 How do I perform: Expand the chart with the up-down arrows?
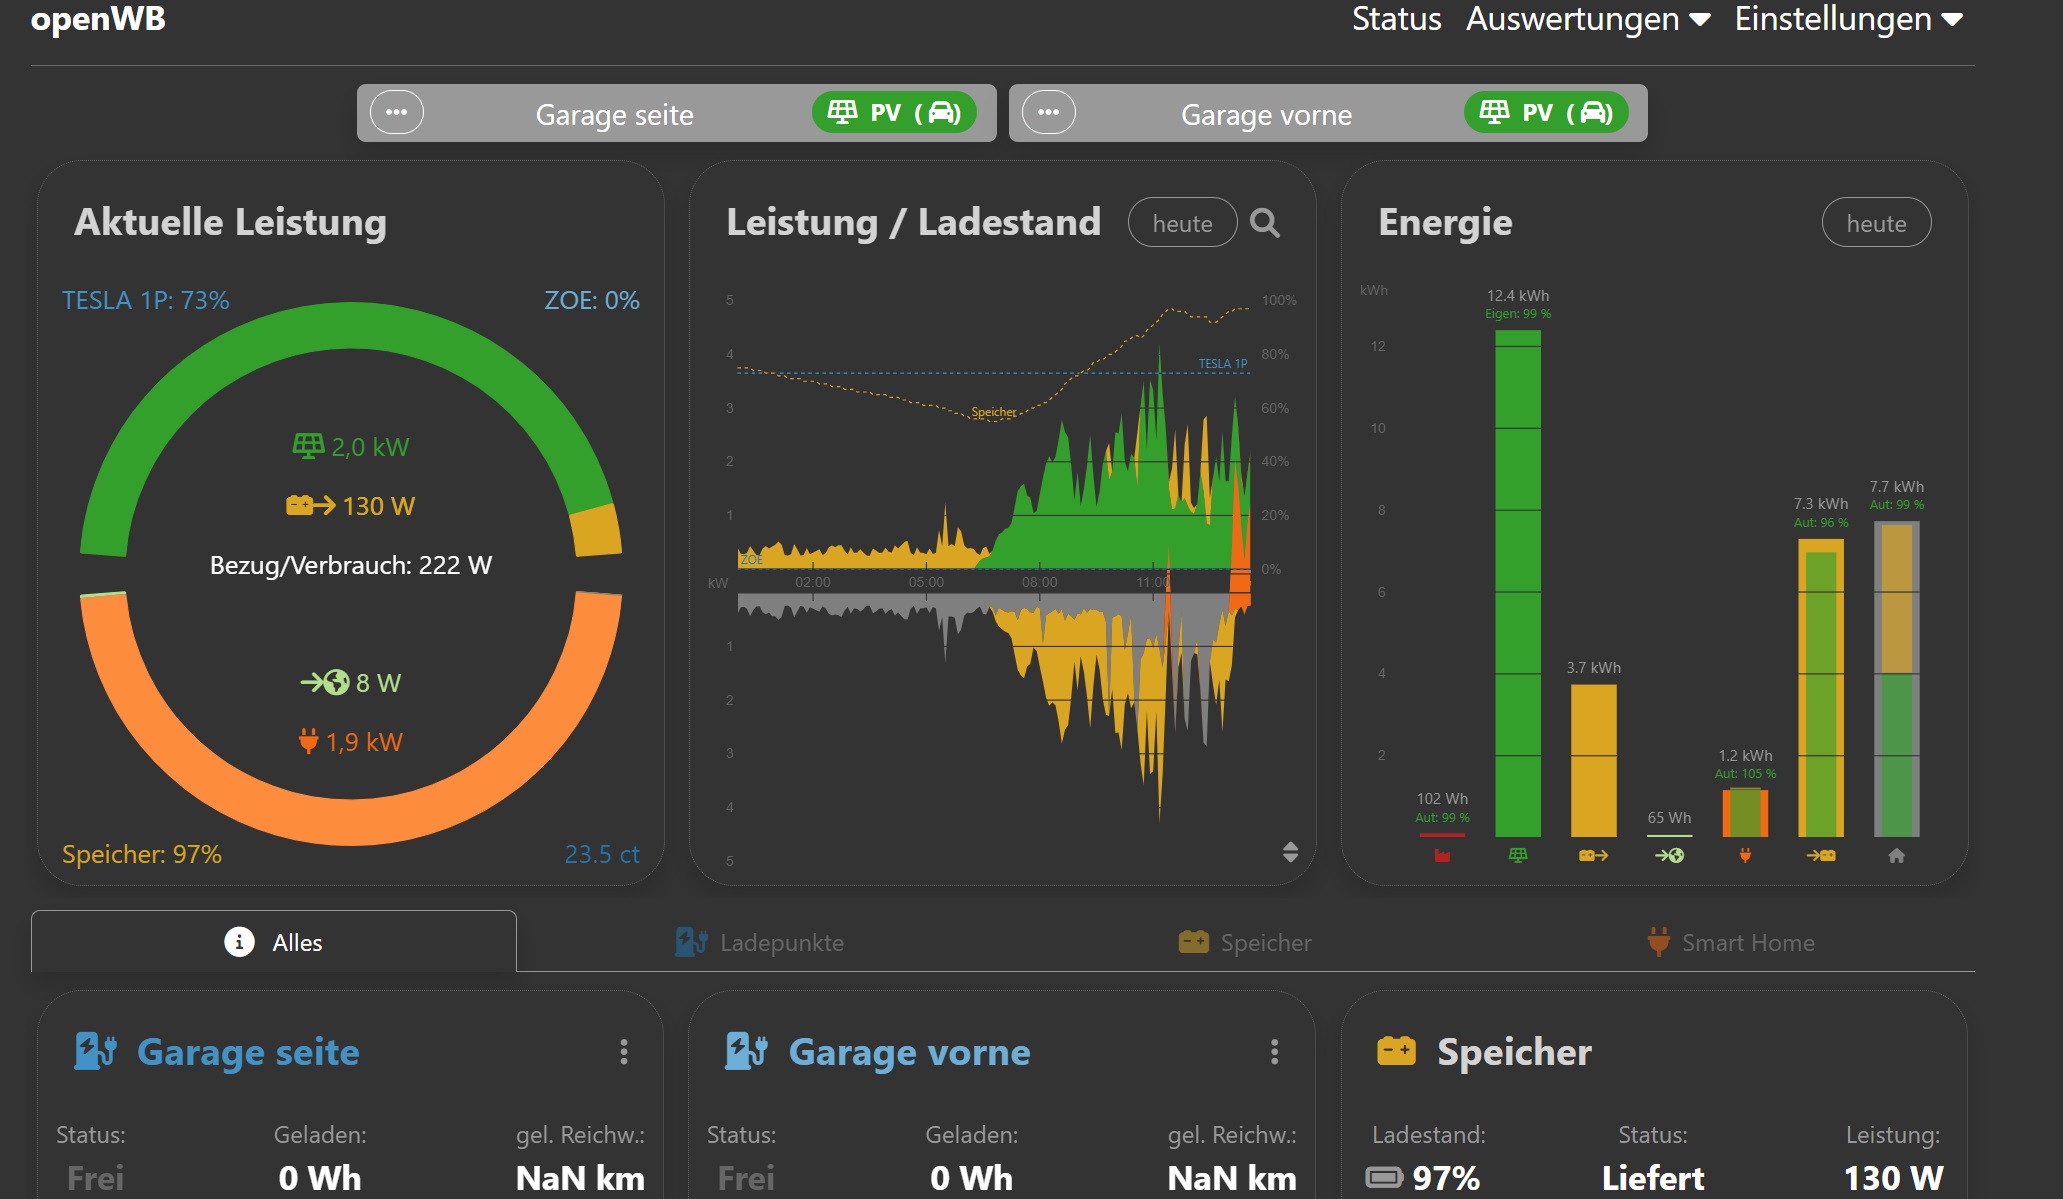coord(1290,852)
